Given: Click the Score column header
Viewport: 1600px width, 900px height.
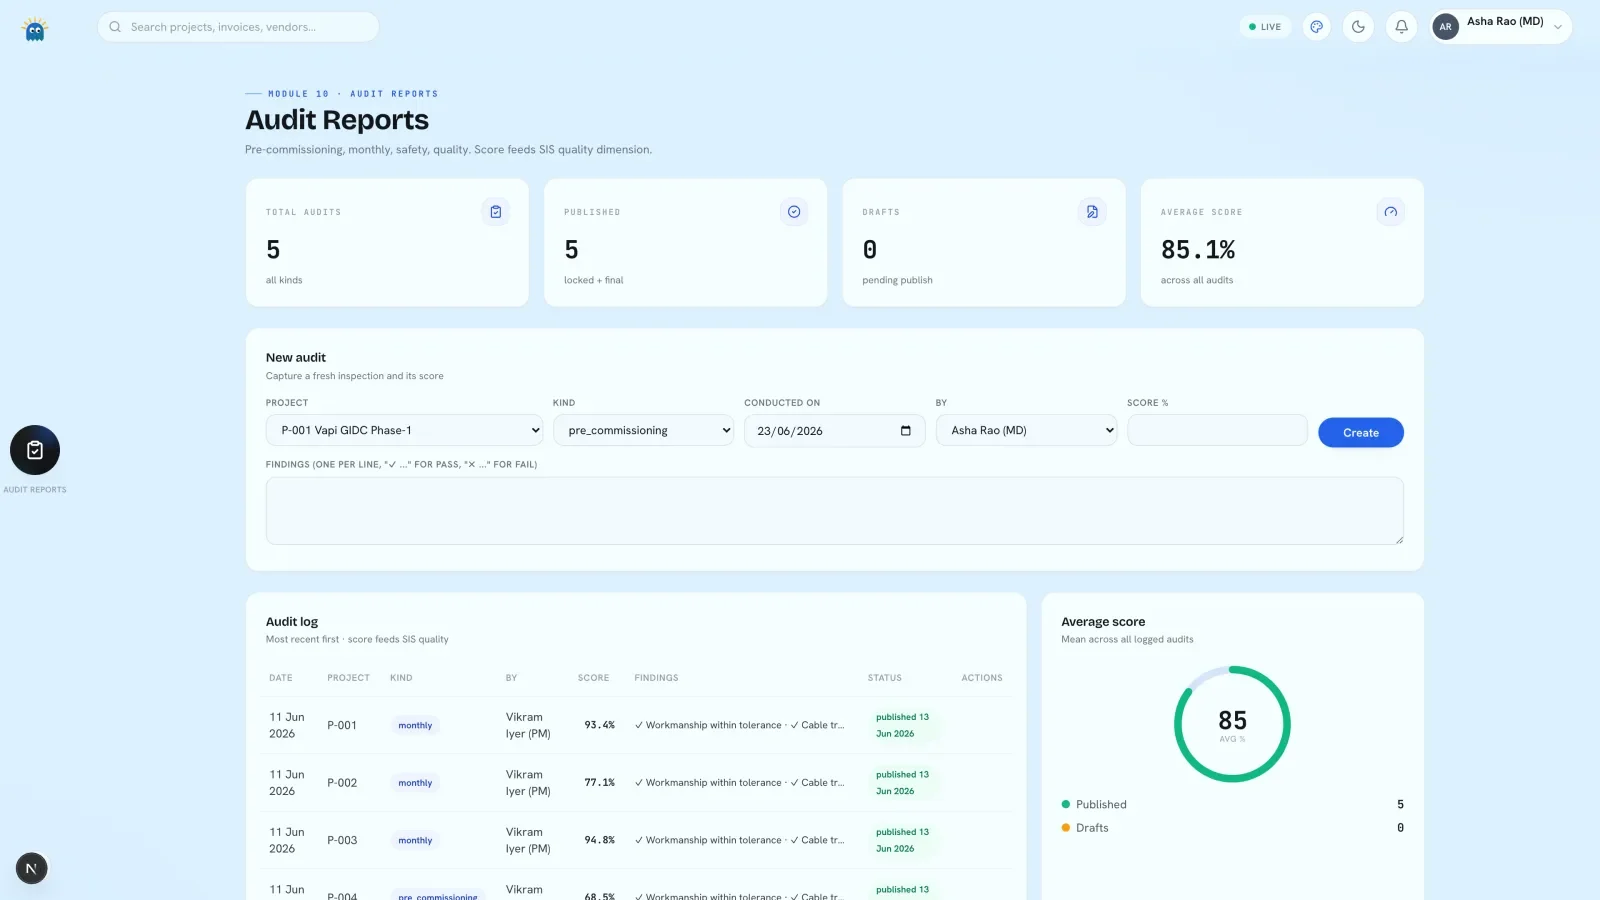Looking at the screenshot, I should point(593,678).
